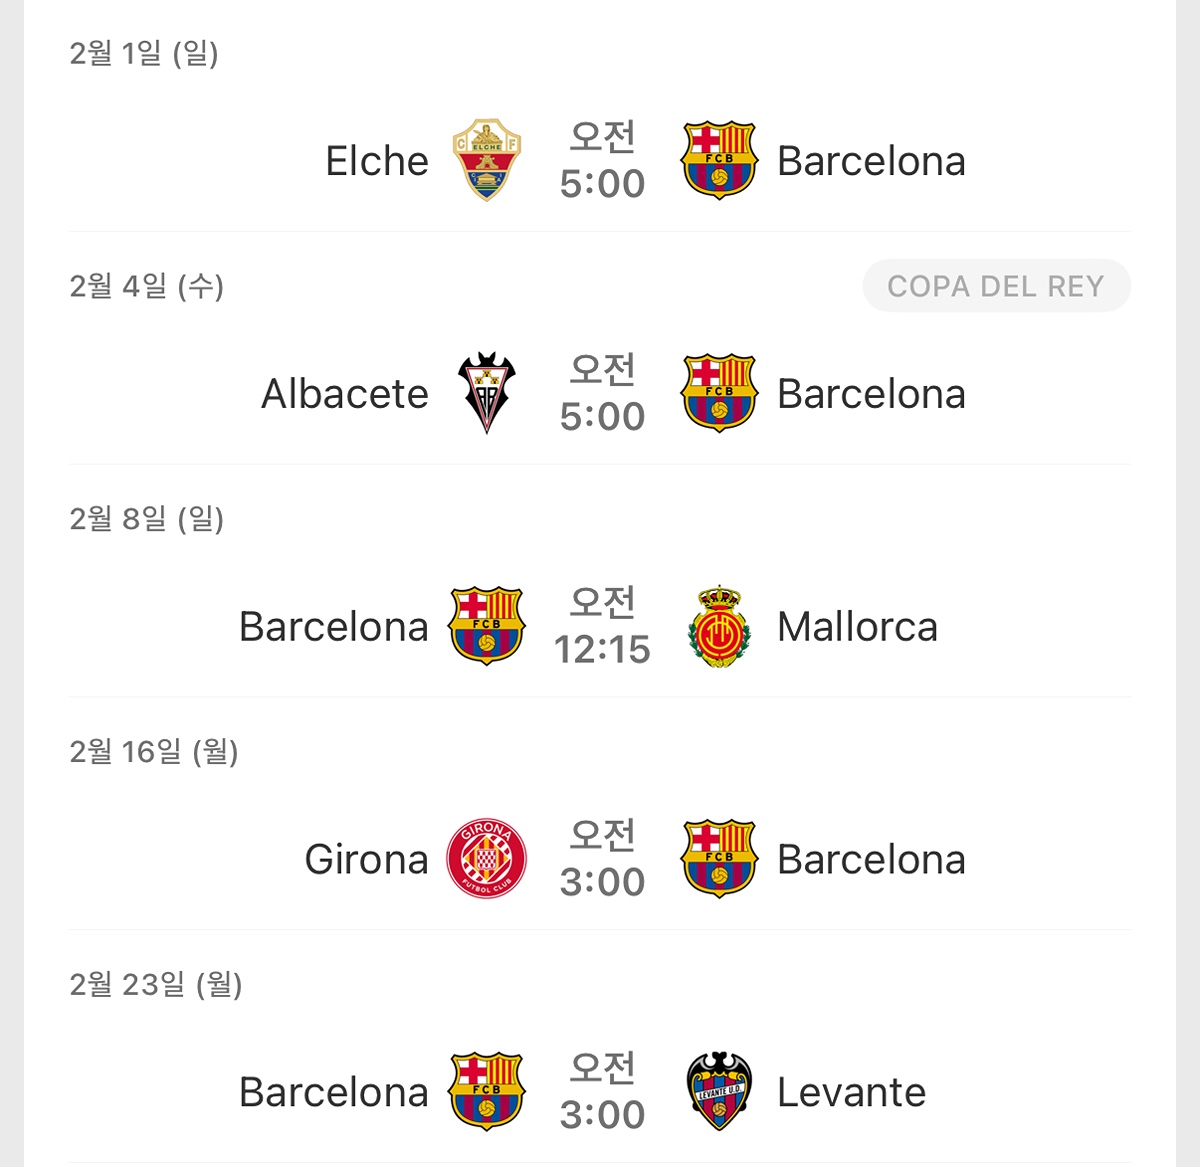The width and height of the screenshot is (1200, 1167).
Task: Click Barcelona crest in the Girona match
Action: coord(718,859)
